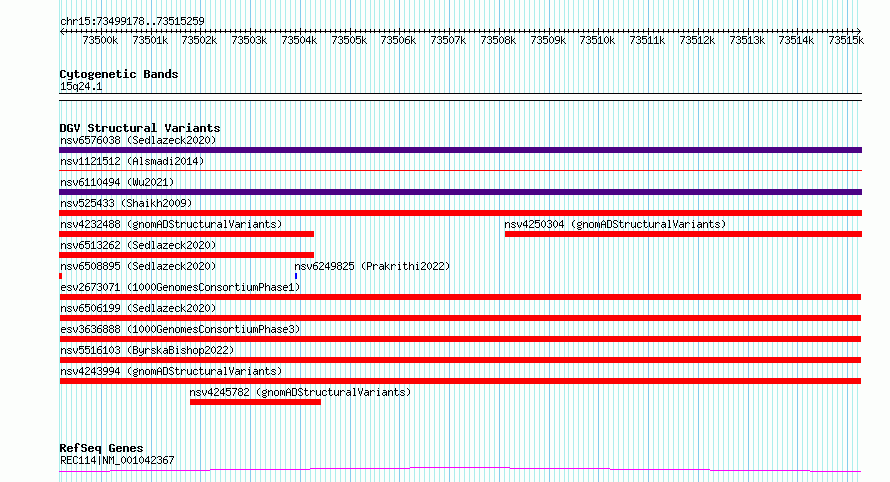Image resolution: width=890 pixels, height=482 pixels.
Task: Open variant nsv525433 (Shaikh2009) label
Action: pyautogui.click(x=126, y=203)
